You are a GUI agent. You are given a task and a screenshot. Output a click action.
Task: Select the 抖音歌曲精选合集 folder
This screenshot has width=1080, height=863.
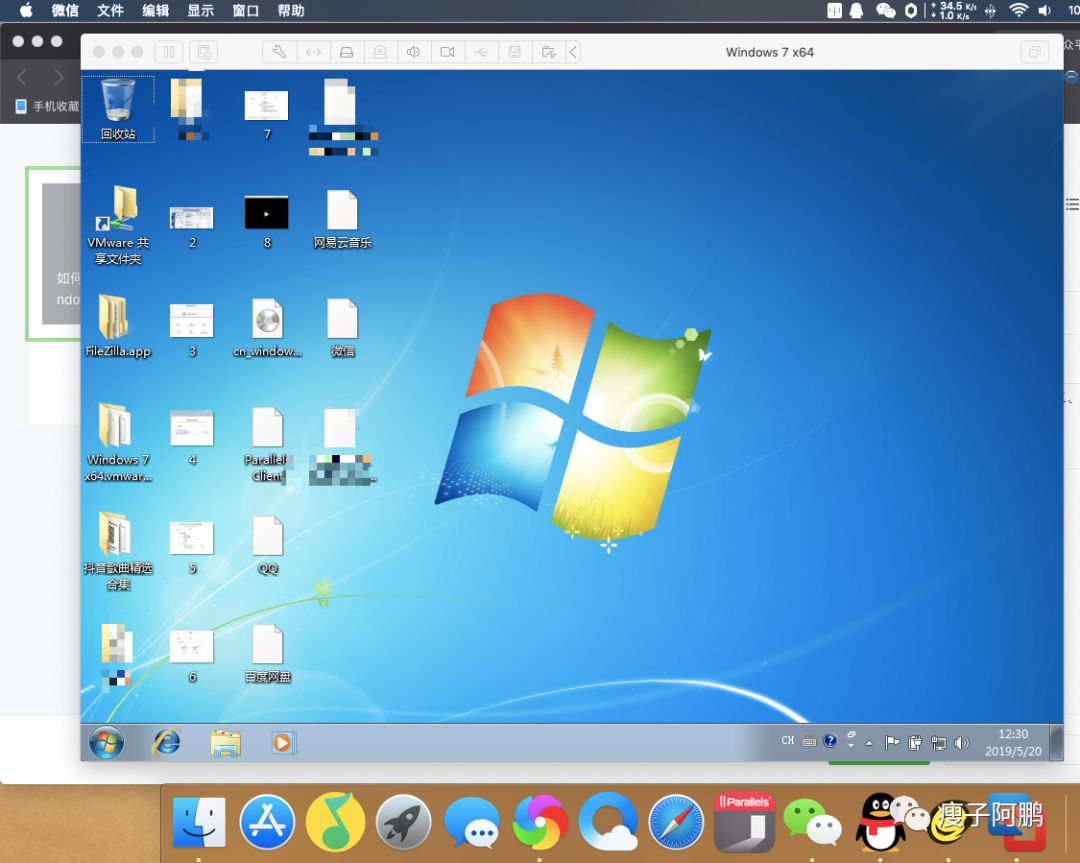point(118,550)
